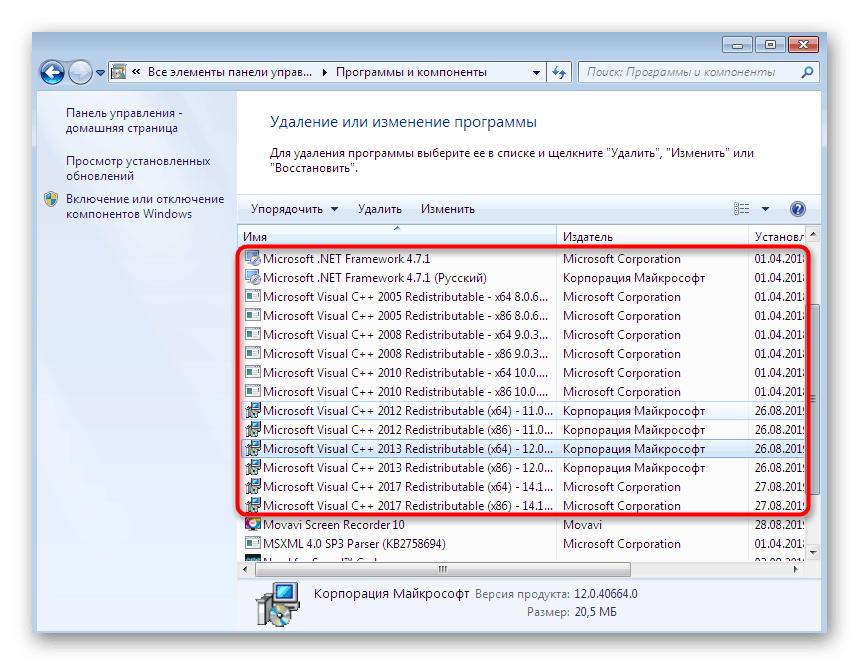Click 'Корпорация Майкрософт' publisher in .NET Русский row
859x665 pixels.
[x=634, y=278]
